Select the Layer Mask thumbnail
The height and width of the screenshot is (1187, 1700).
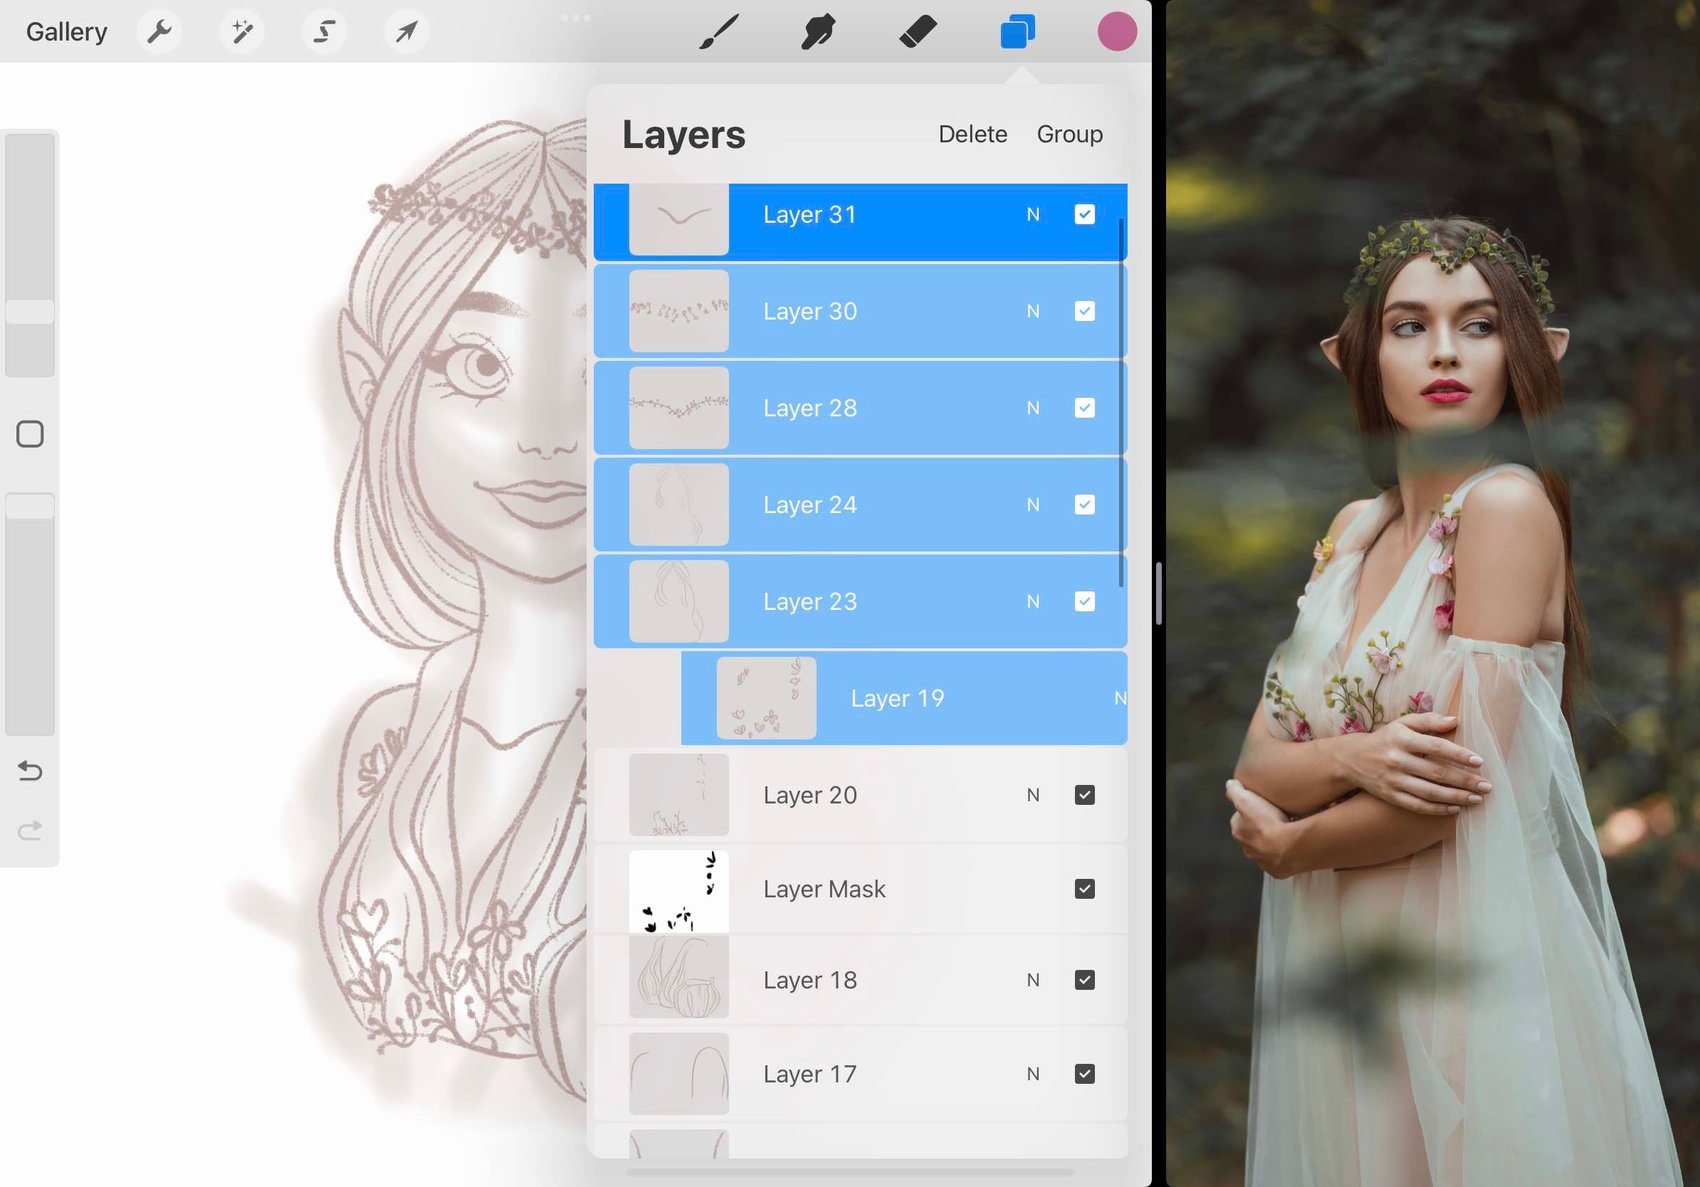coord(679,891)
